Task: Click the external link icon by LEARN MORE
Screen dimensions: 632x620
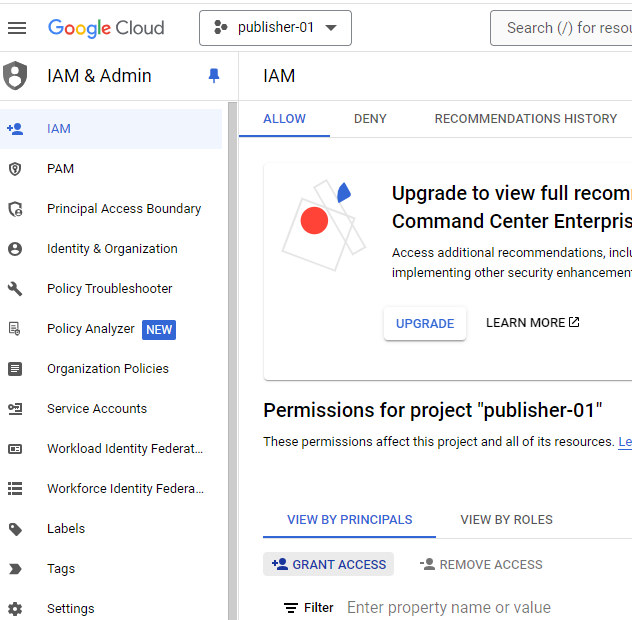Action: (x=574, y=322)
